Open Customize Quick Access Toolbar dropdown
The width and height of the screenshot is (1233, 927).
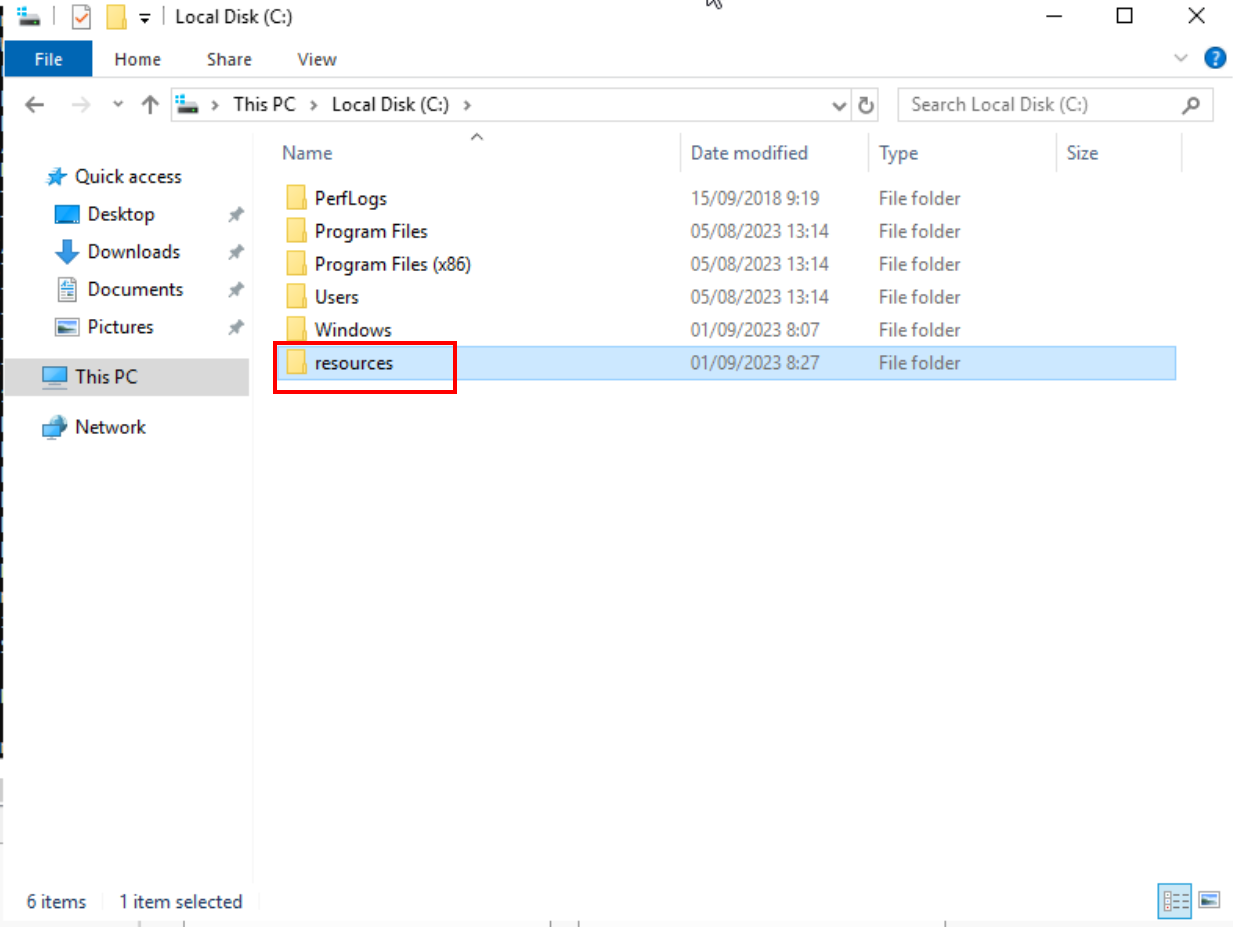145,19
